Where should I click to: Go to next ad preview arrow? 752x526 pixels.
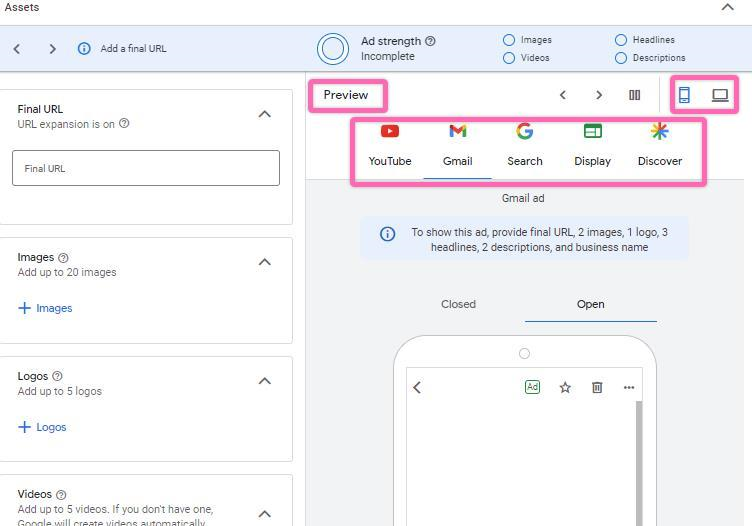click(x=599, y=95)
